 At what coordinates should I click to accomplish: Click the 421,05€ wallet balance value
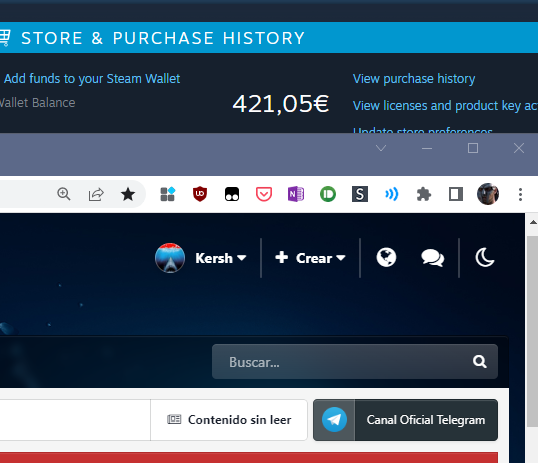click(281, 104)
